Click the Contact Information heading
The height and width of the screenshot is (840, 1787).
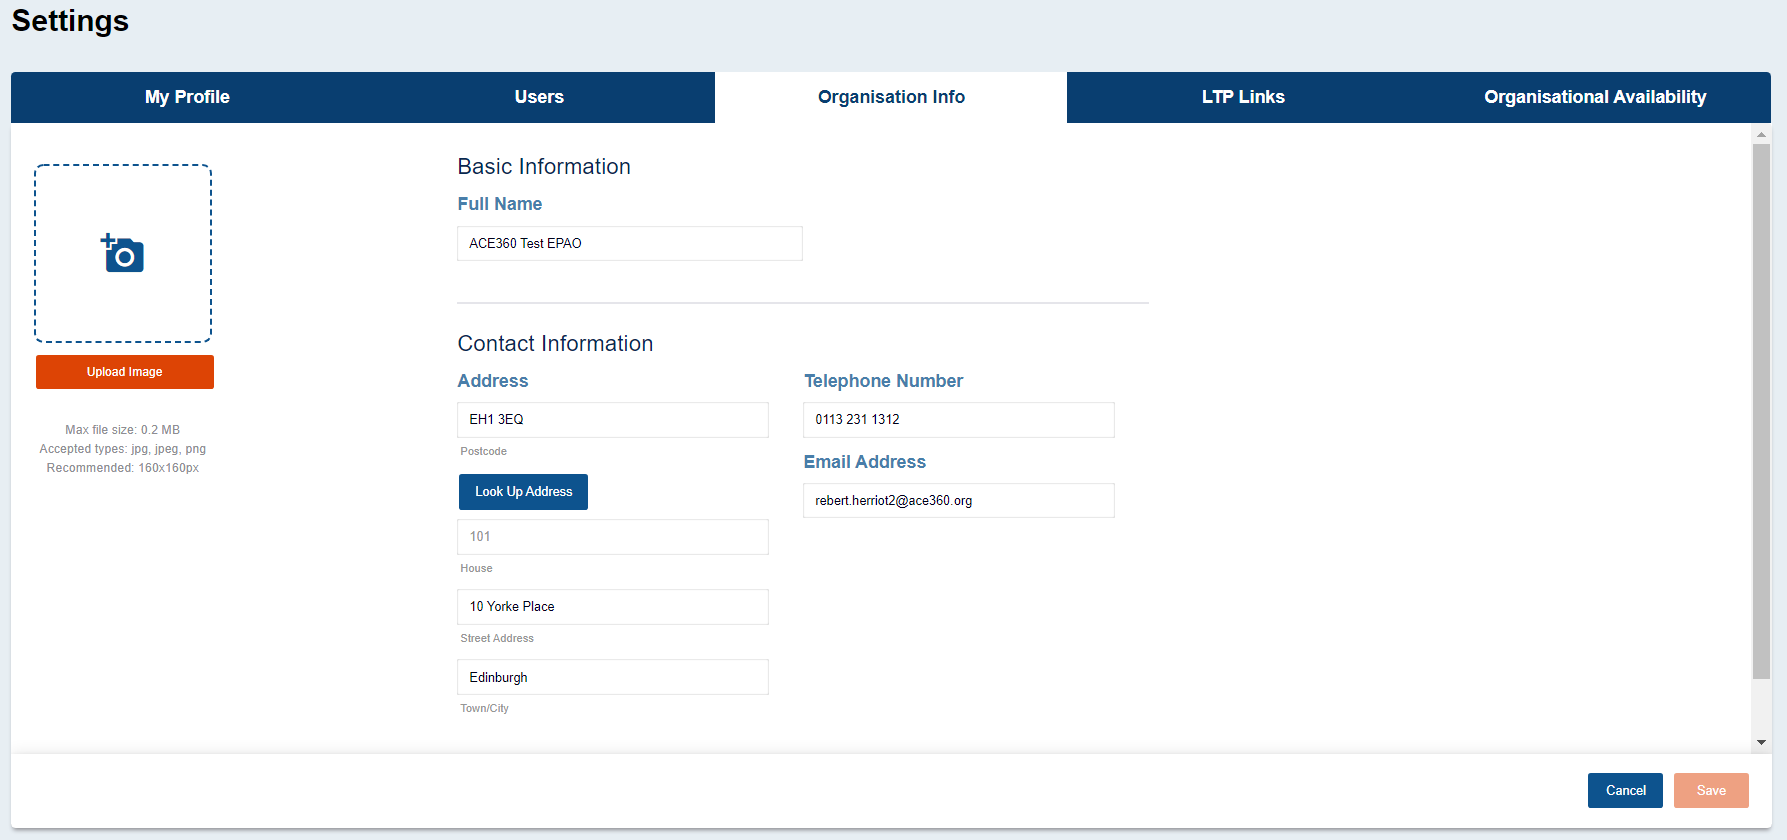(x=555, y=344)
